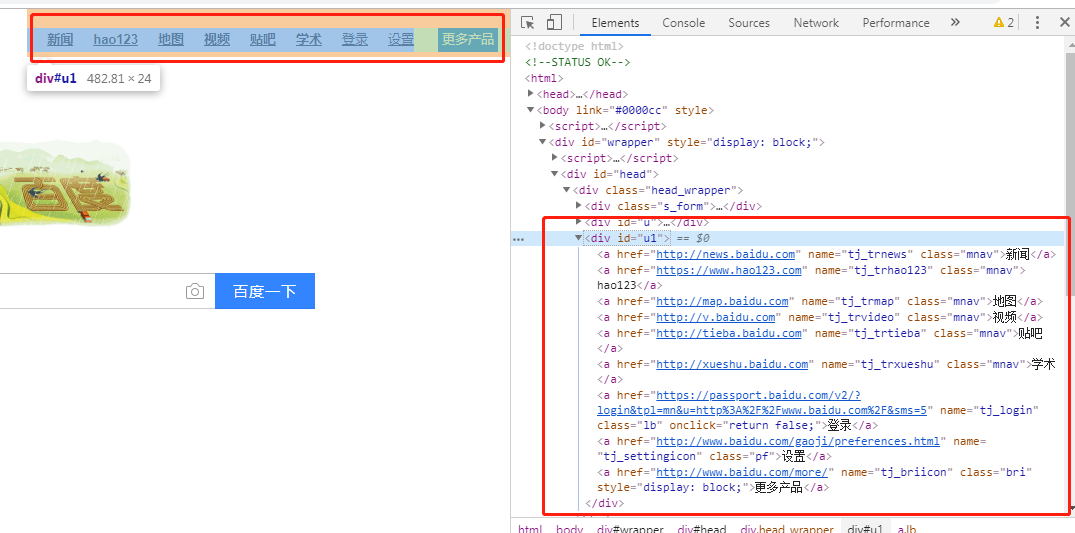Select the closing </div> line under u1
The height and width of the screenshot is (533, 1075).
point(605,504)
